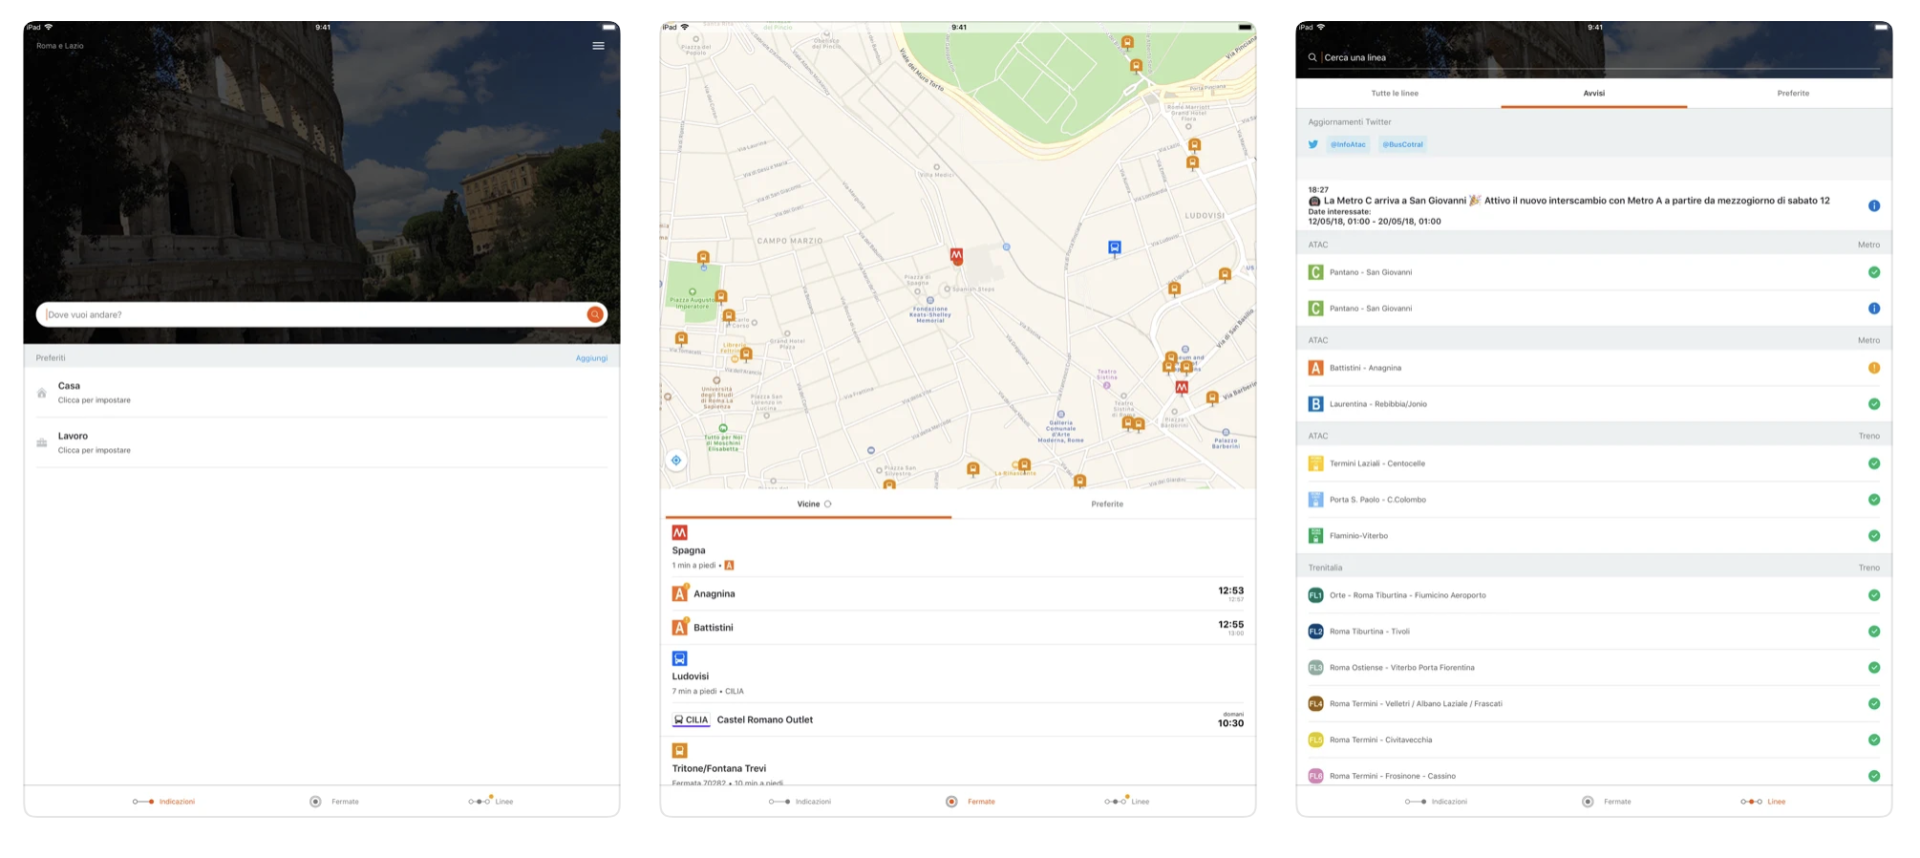Open the Metro C San Giovanni announcement
This screenshot has height=858, width=1920.
click(x=1594, y=205)
